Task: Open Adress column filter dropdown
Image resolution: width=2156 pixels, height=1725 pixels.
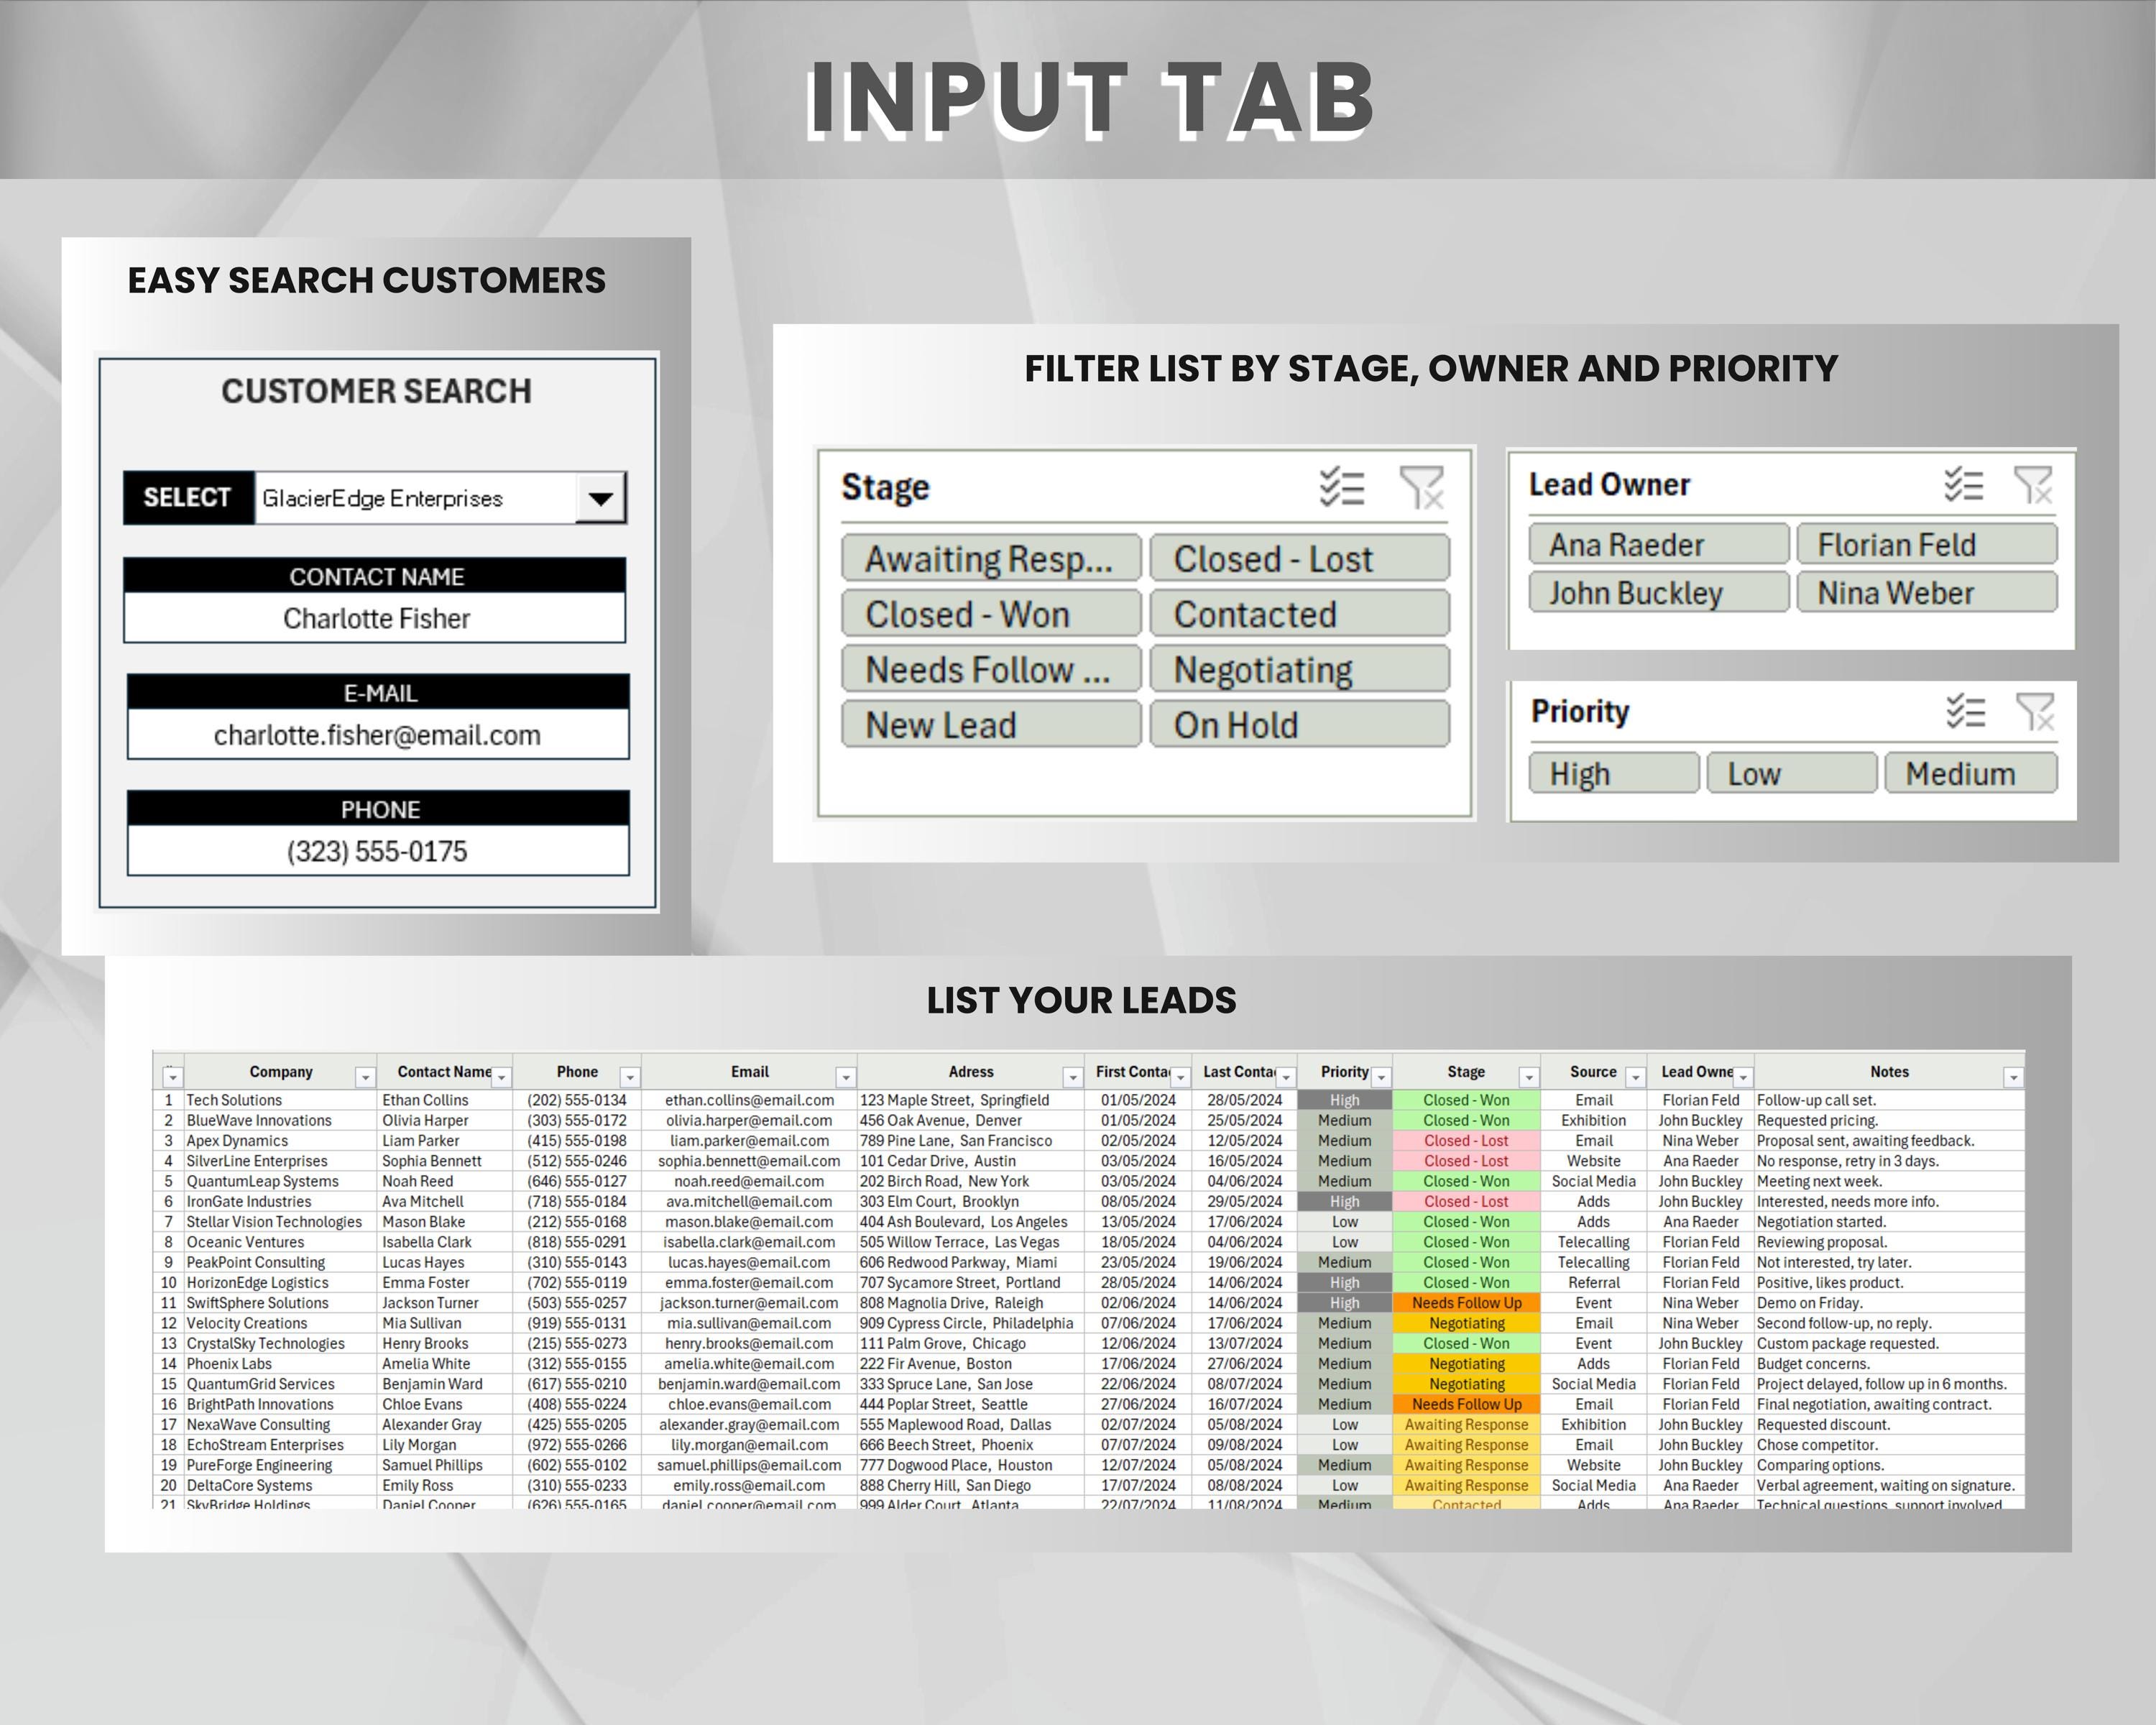Action: click(1073, 1077)
